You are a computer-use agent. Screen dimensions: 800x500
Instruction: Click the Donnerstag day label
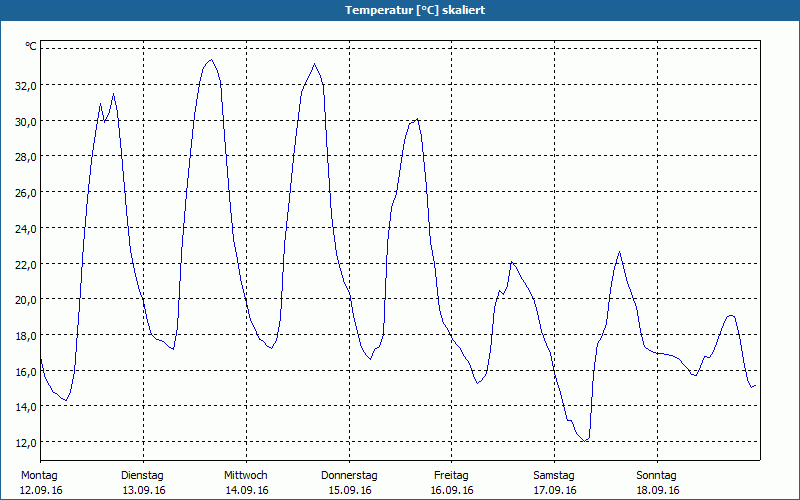349,475
